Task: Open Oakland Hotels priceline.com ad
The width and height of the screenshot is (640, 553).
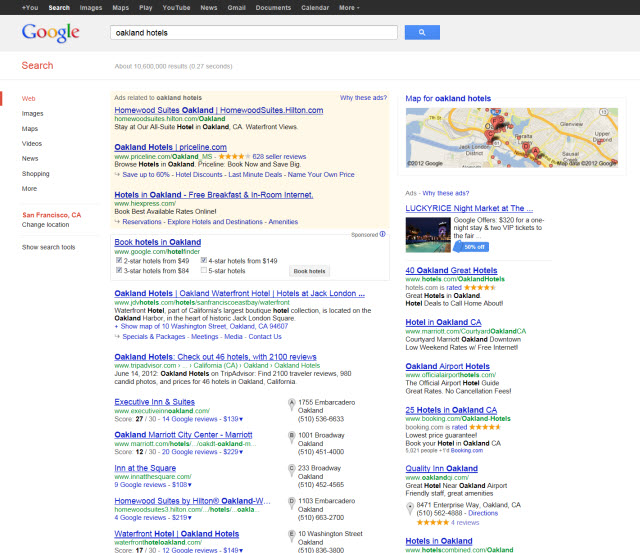Action: 171,147
